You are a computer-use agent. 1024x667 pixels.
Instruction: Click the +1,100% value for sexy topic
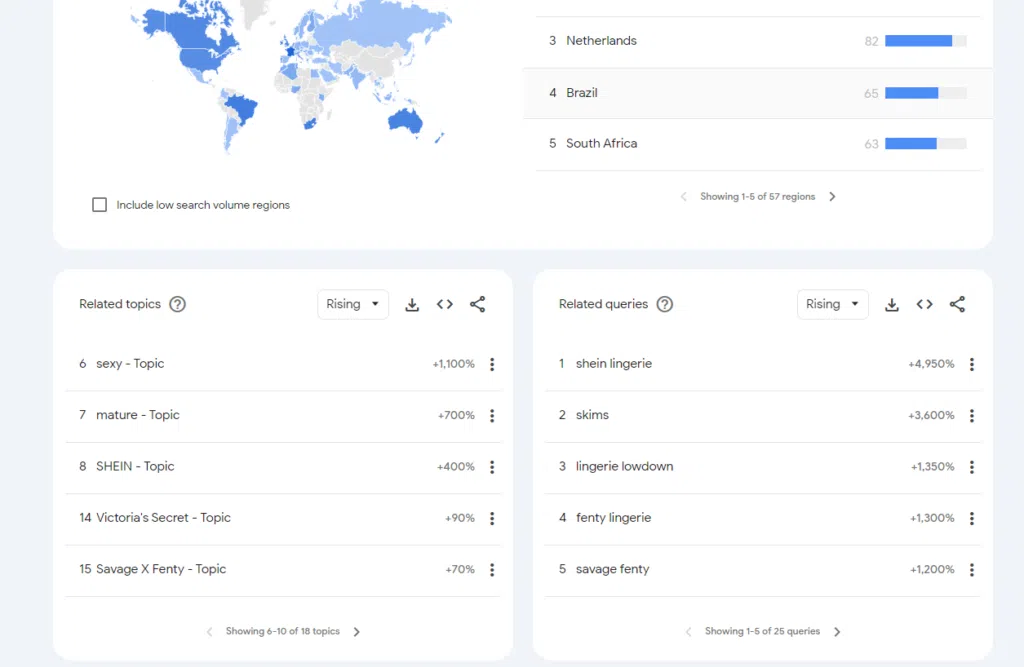[x=453, y=365]
